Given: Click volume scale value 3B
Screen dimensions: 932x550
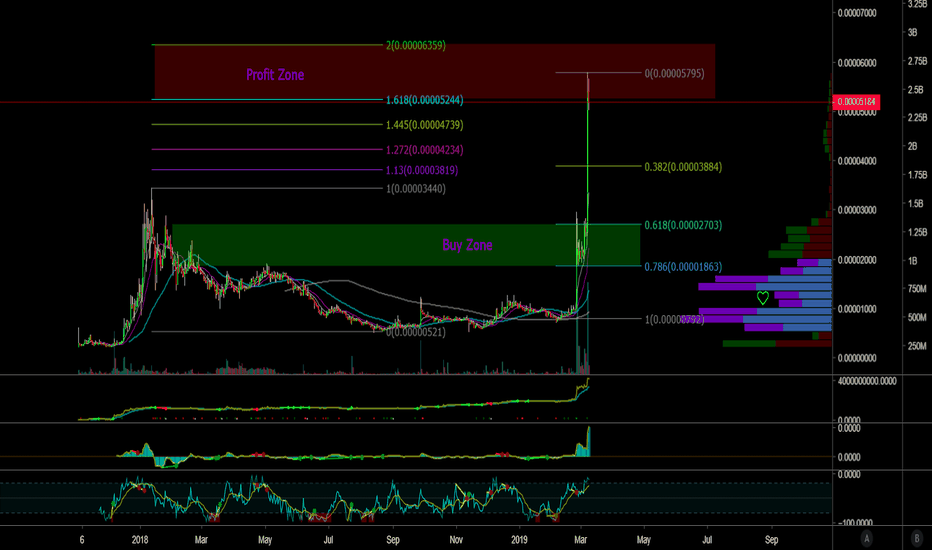Looking at the screenshot, I should point(913,33).
